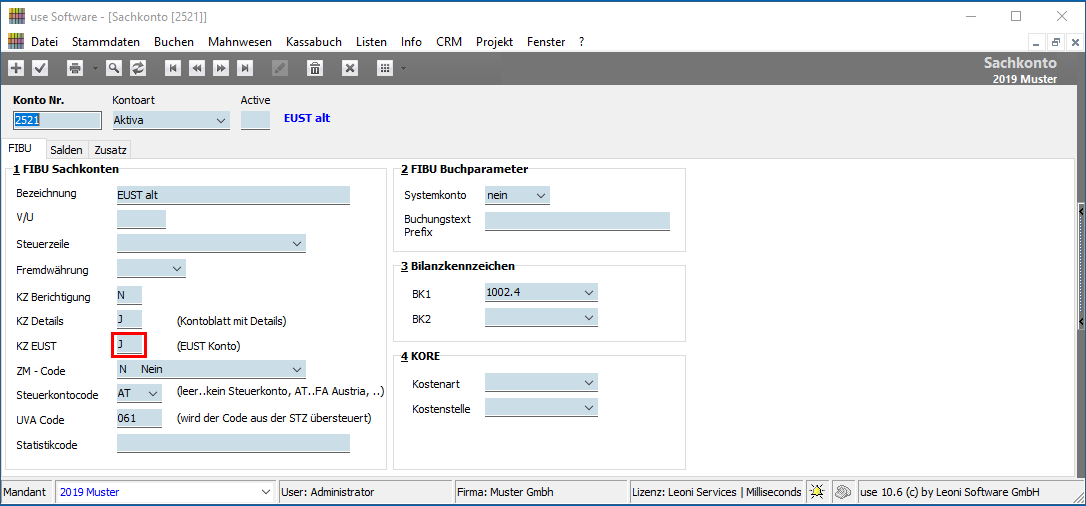Open the BK1 dropdown showing 1002.4

coord(541,293)
